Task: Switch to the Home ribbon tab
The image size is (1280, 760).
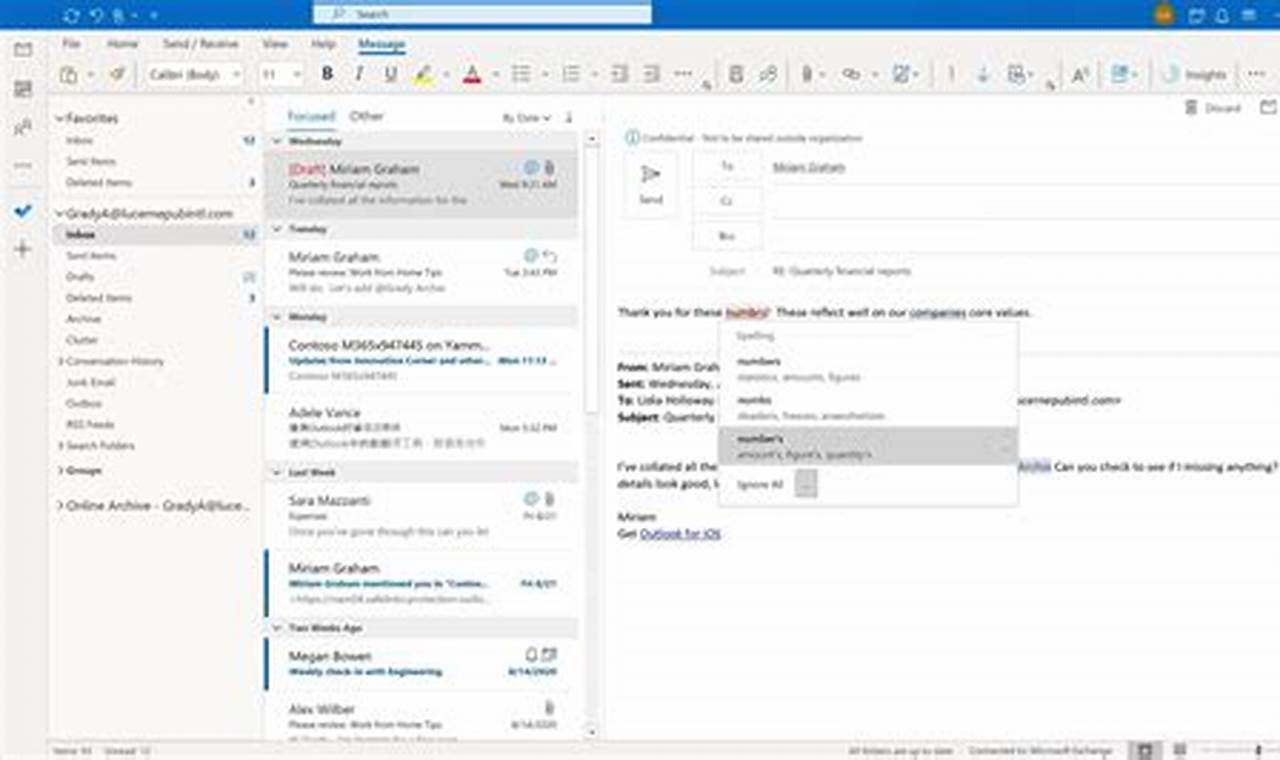Action: (122, 44)
